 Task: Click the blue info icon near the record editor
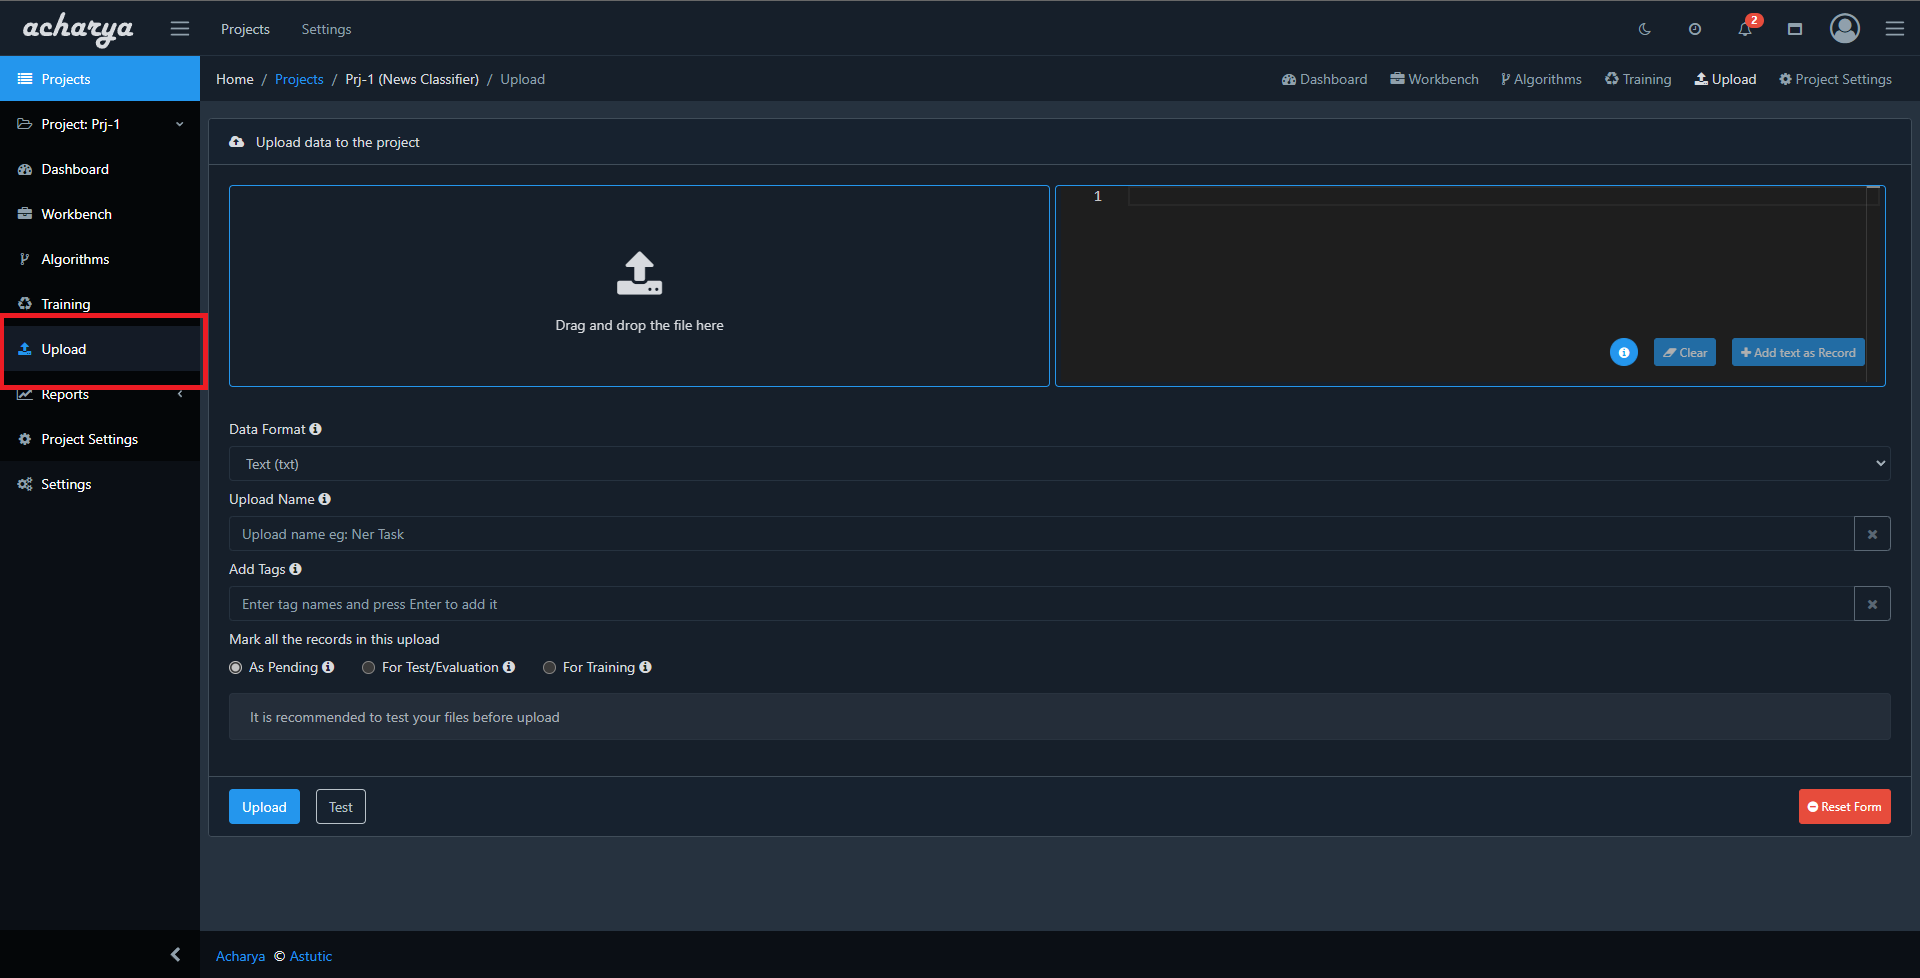(x=1623, y=352)
